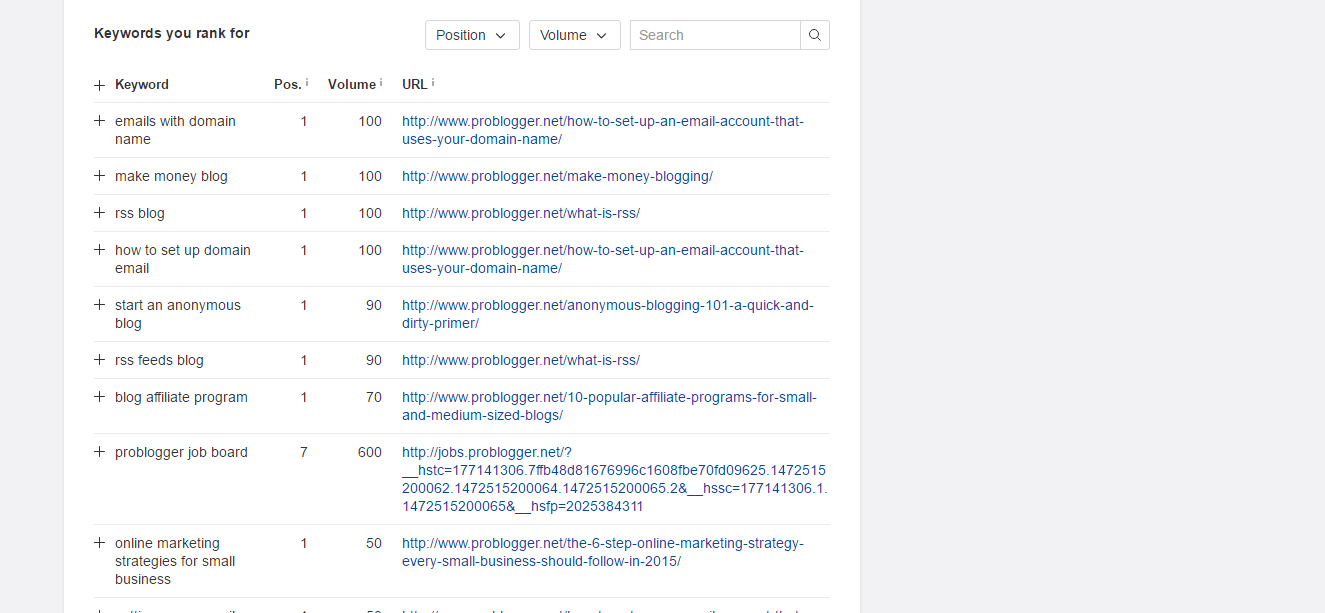The height and width of the screenshot is (613, 1325).
Task: Expand the 'emails with domain name' row
Action: (99, 121)
